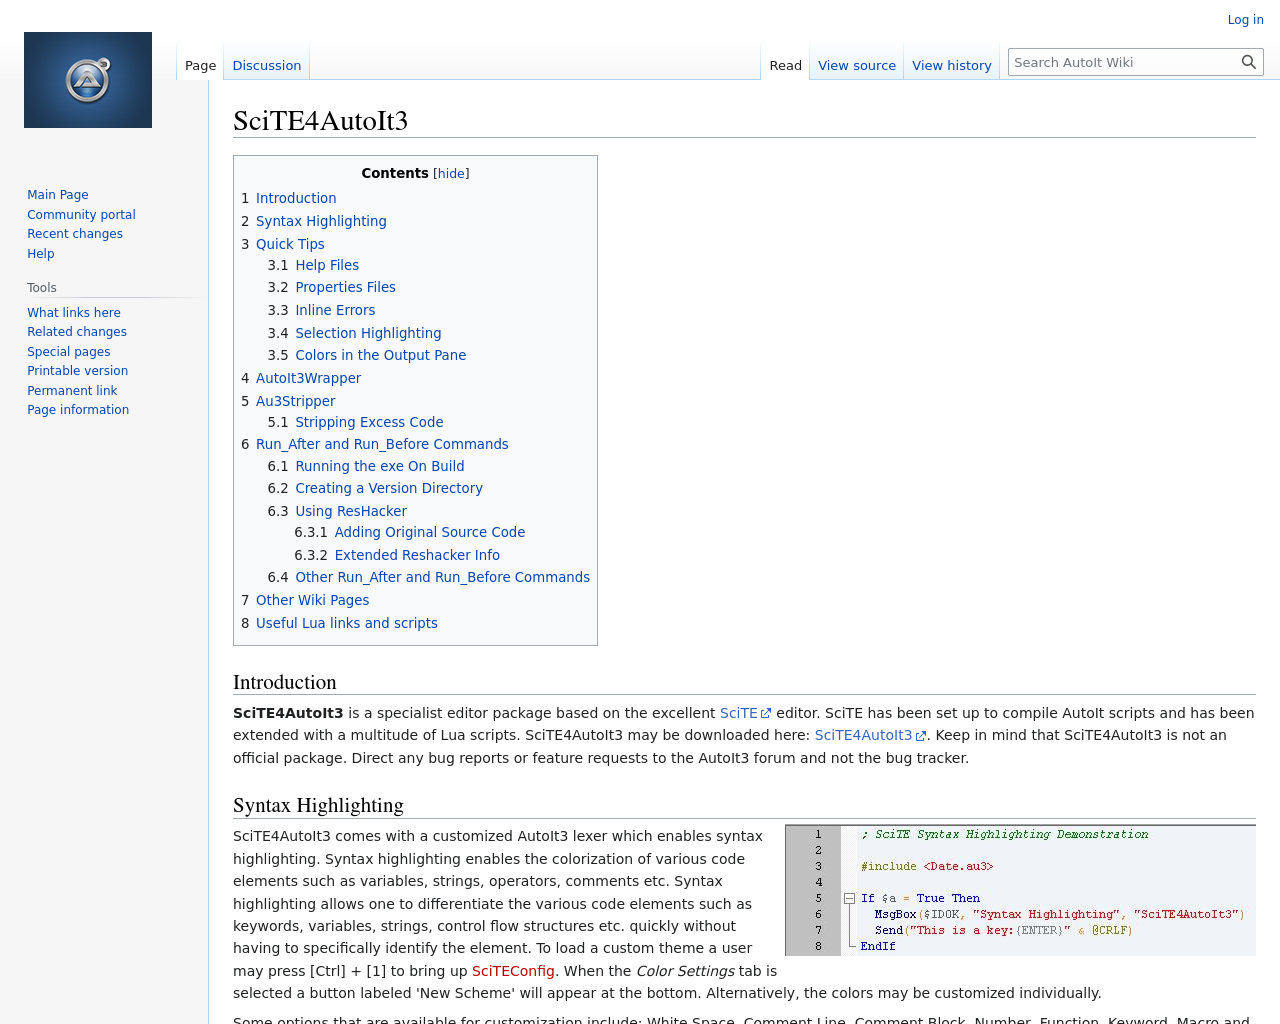Open SciTE4AutoIt3 download link

[x=870, y=735]
